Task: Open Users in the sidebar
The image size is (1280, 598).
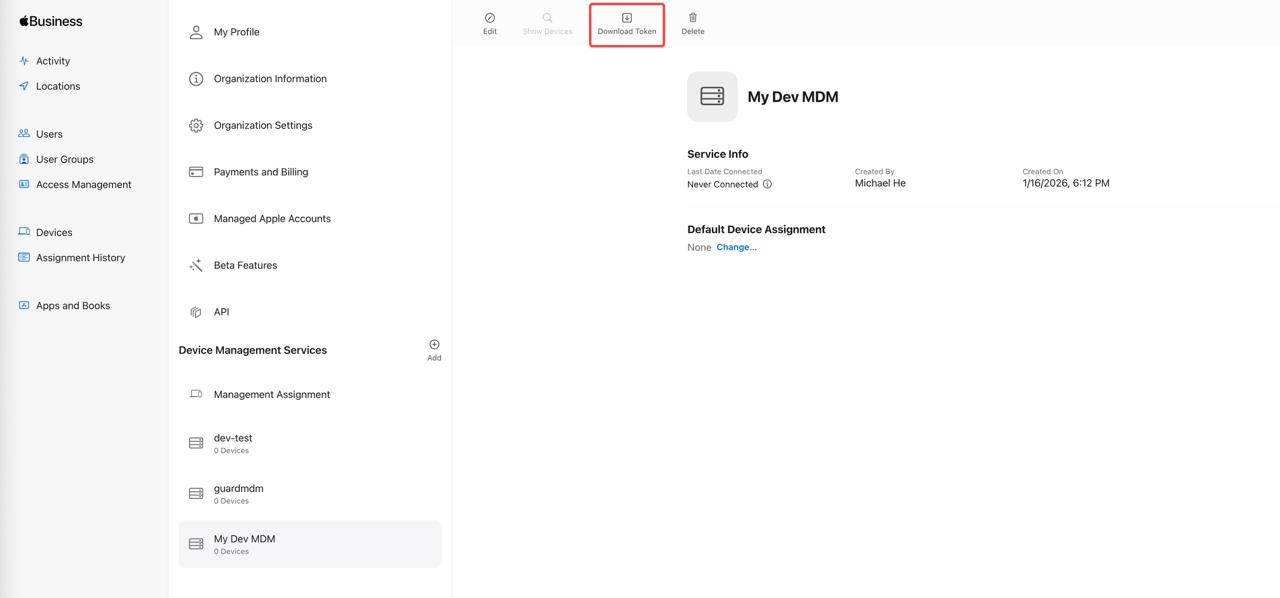Action: pyautogui.click(x=49, y=134)
